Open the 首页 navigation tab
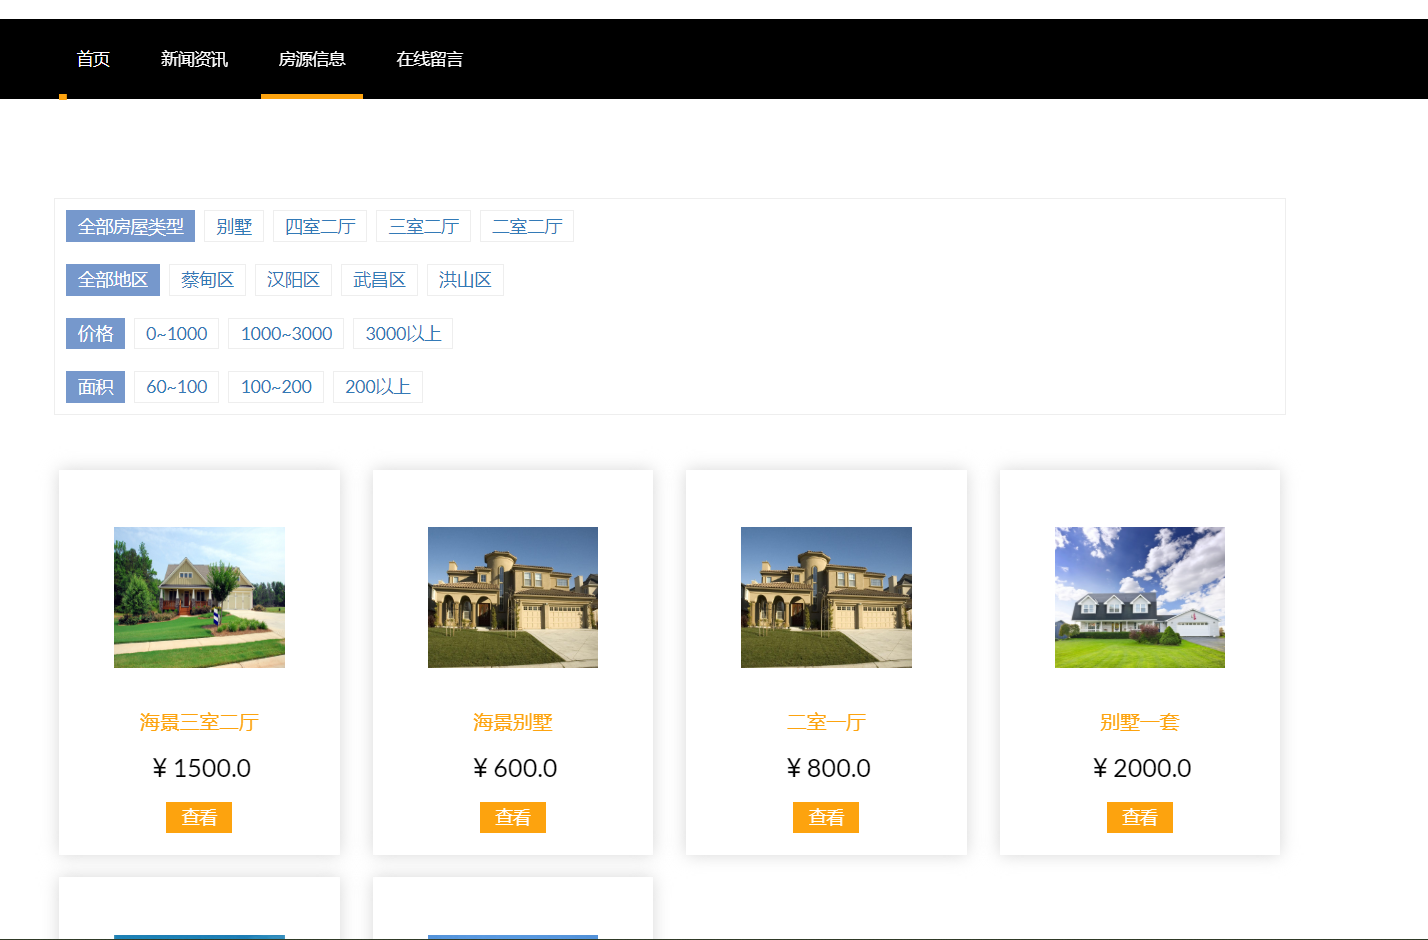Screen dimensions: 1428x940 [x=93, y=59]
